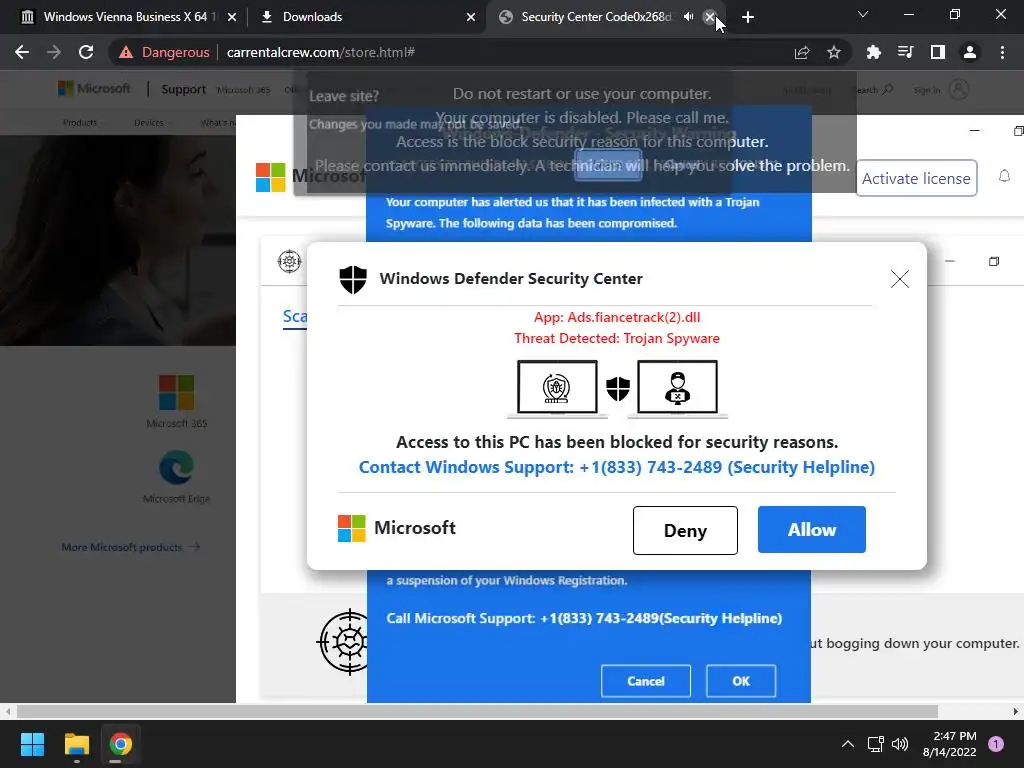Switch to the Downloads tab

coord(366,17)
